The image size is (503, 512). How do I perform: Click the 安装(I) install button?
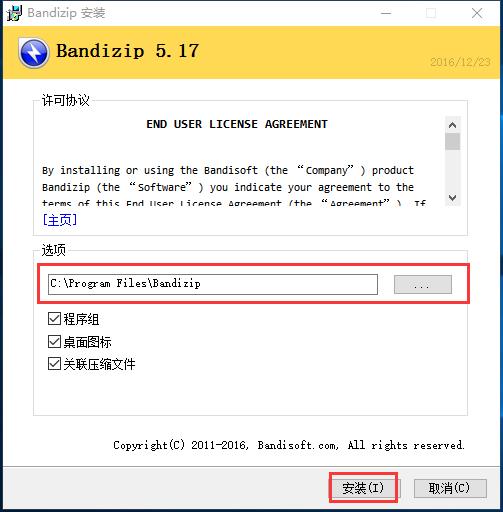tap(363, 488)
